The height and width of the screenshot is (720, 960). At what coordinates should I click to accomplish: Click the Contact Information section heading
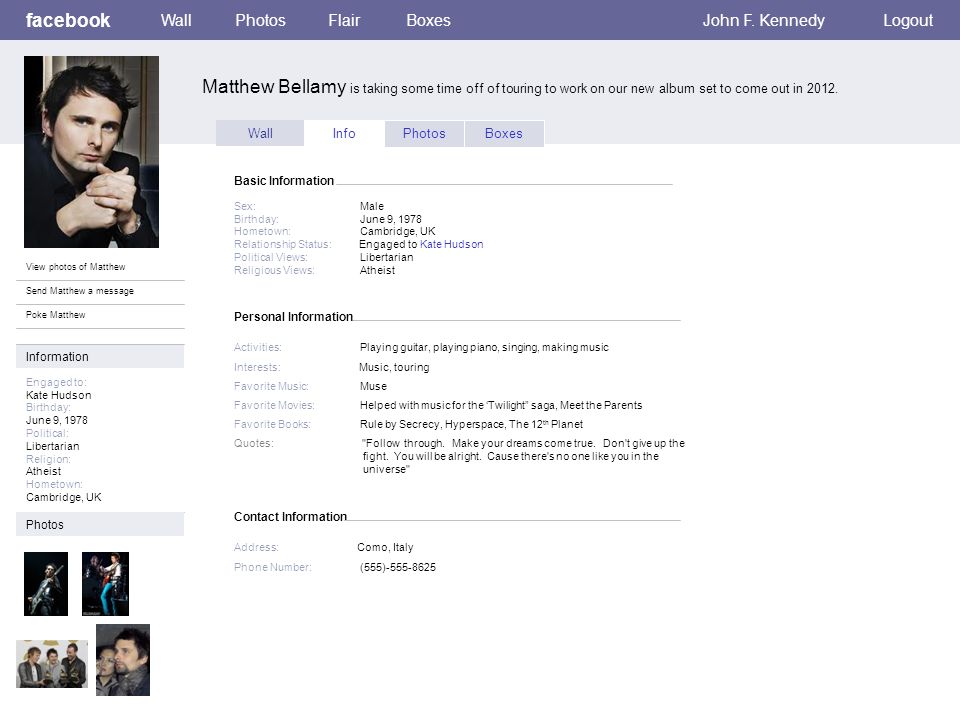pyautogui.click(x=290, y=517)
